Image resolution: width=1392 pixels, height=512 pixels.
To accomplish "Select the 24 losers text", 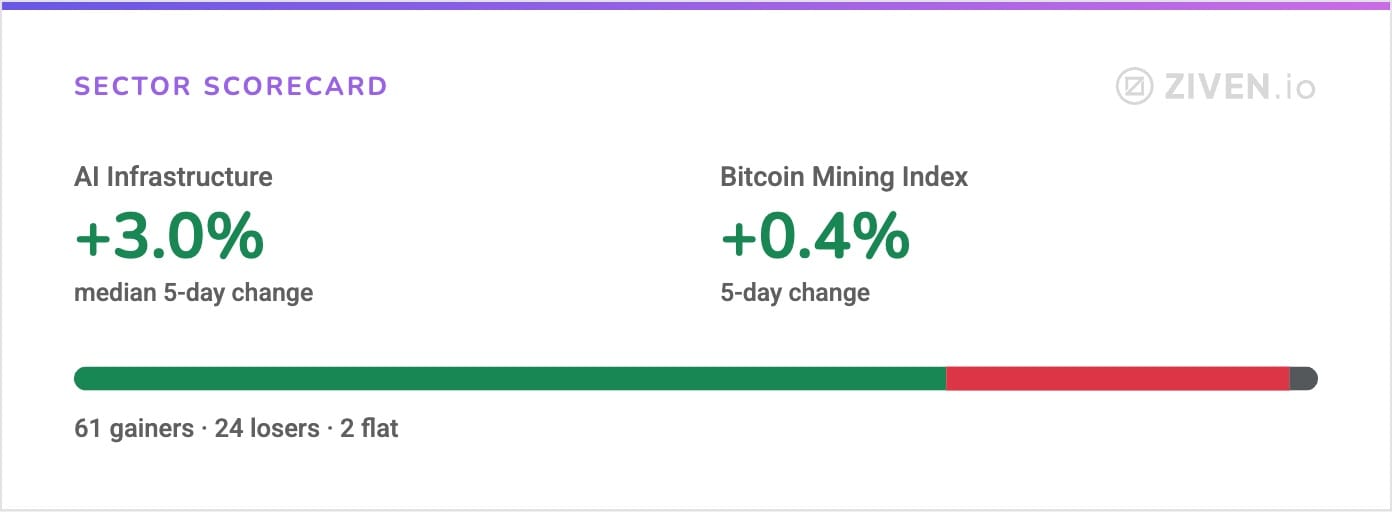I will (267, 429).
